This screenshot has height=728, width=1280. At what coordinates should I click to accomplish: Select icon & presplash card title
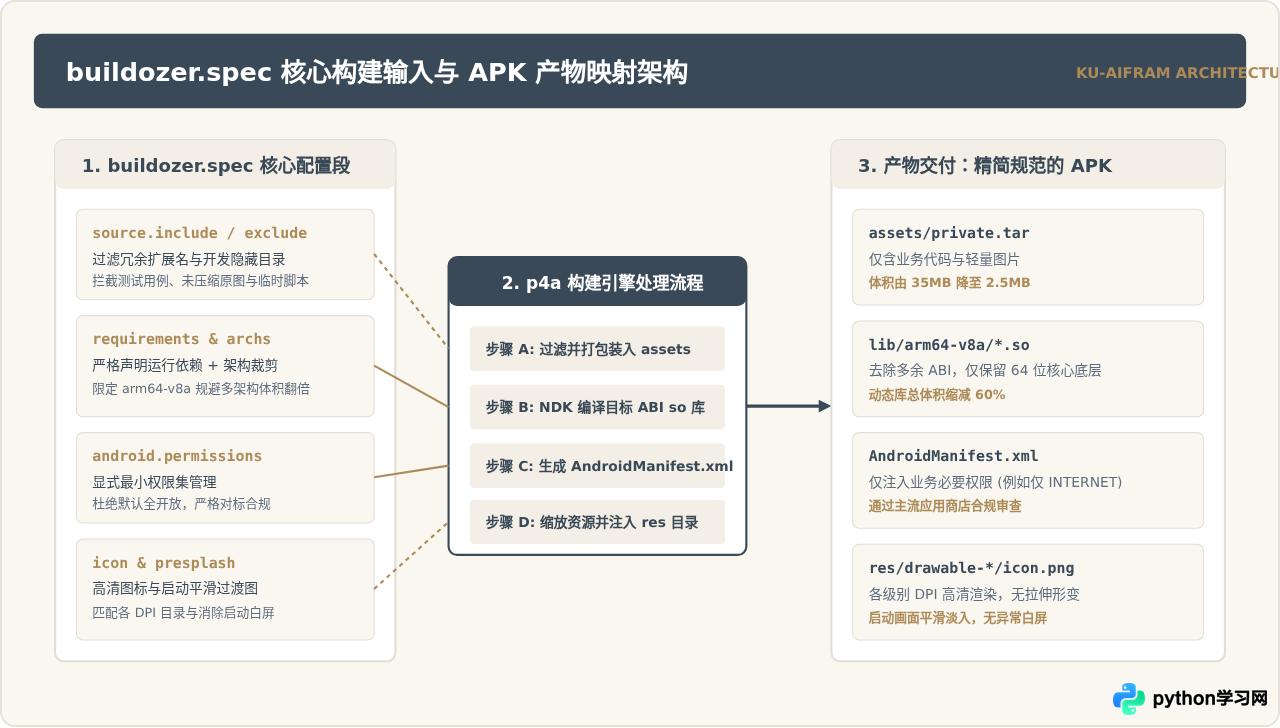[x=164, y=563]
